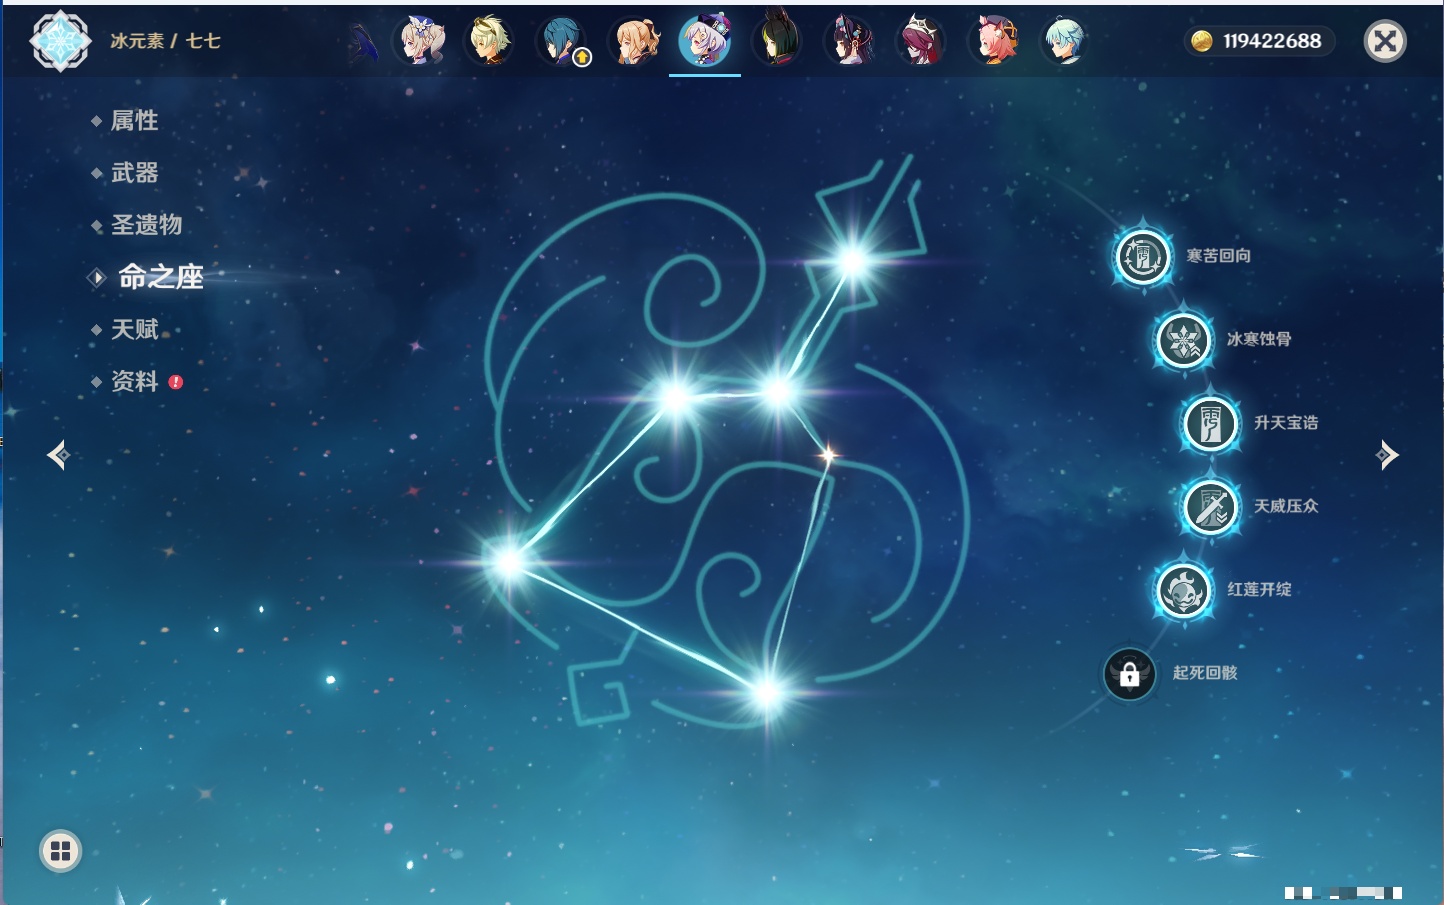Image resolution: width=1444 pixels, height=905 pixels.
Task: Open the 寒苦回向 constellation icon
Action: pos(1143,256)
